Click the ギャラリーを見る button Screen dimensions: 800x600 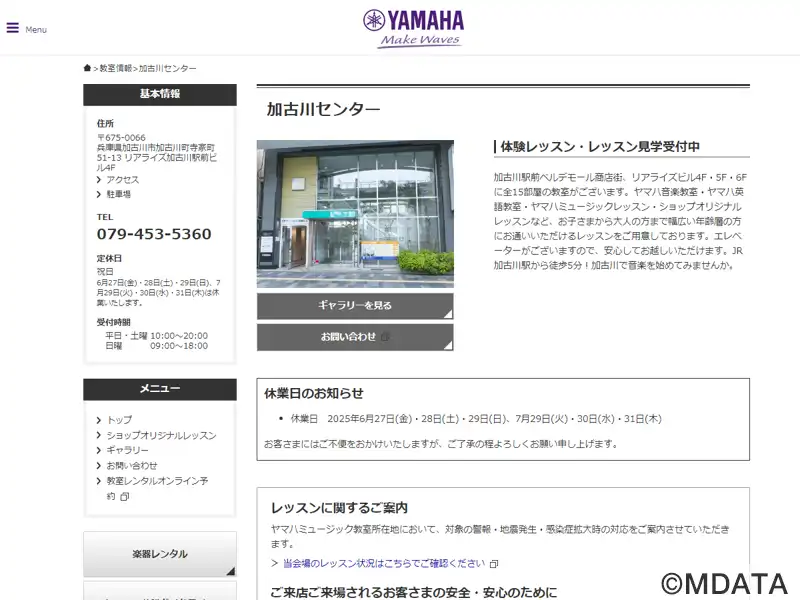click(355, 306)
